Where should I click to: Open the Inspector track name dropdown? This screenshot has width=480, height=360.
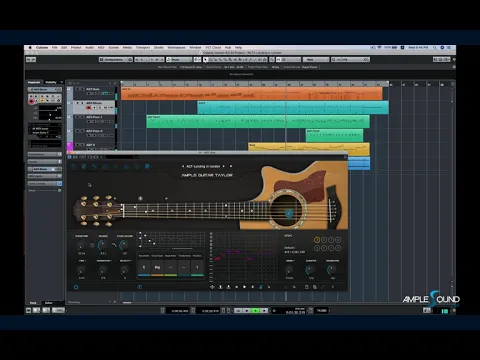coord(45,90)
